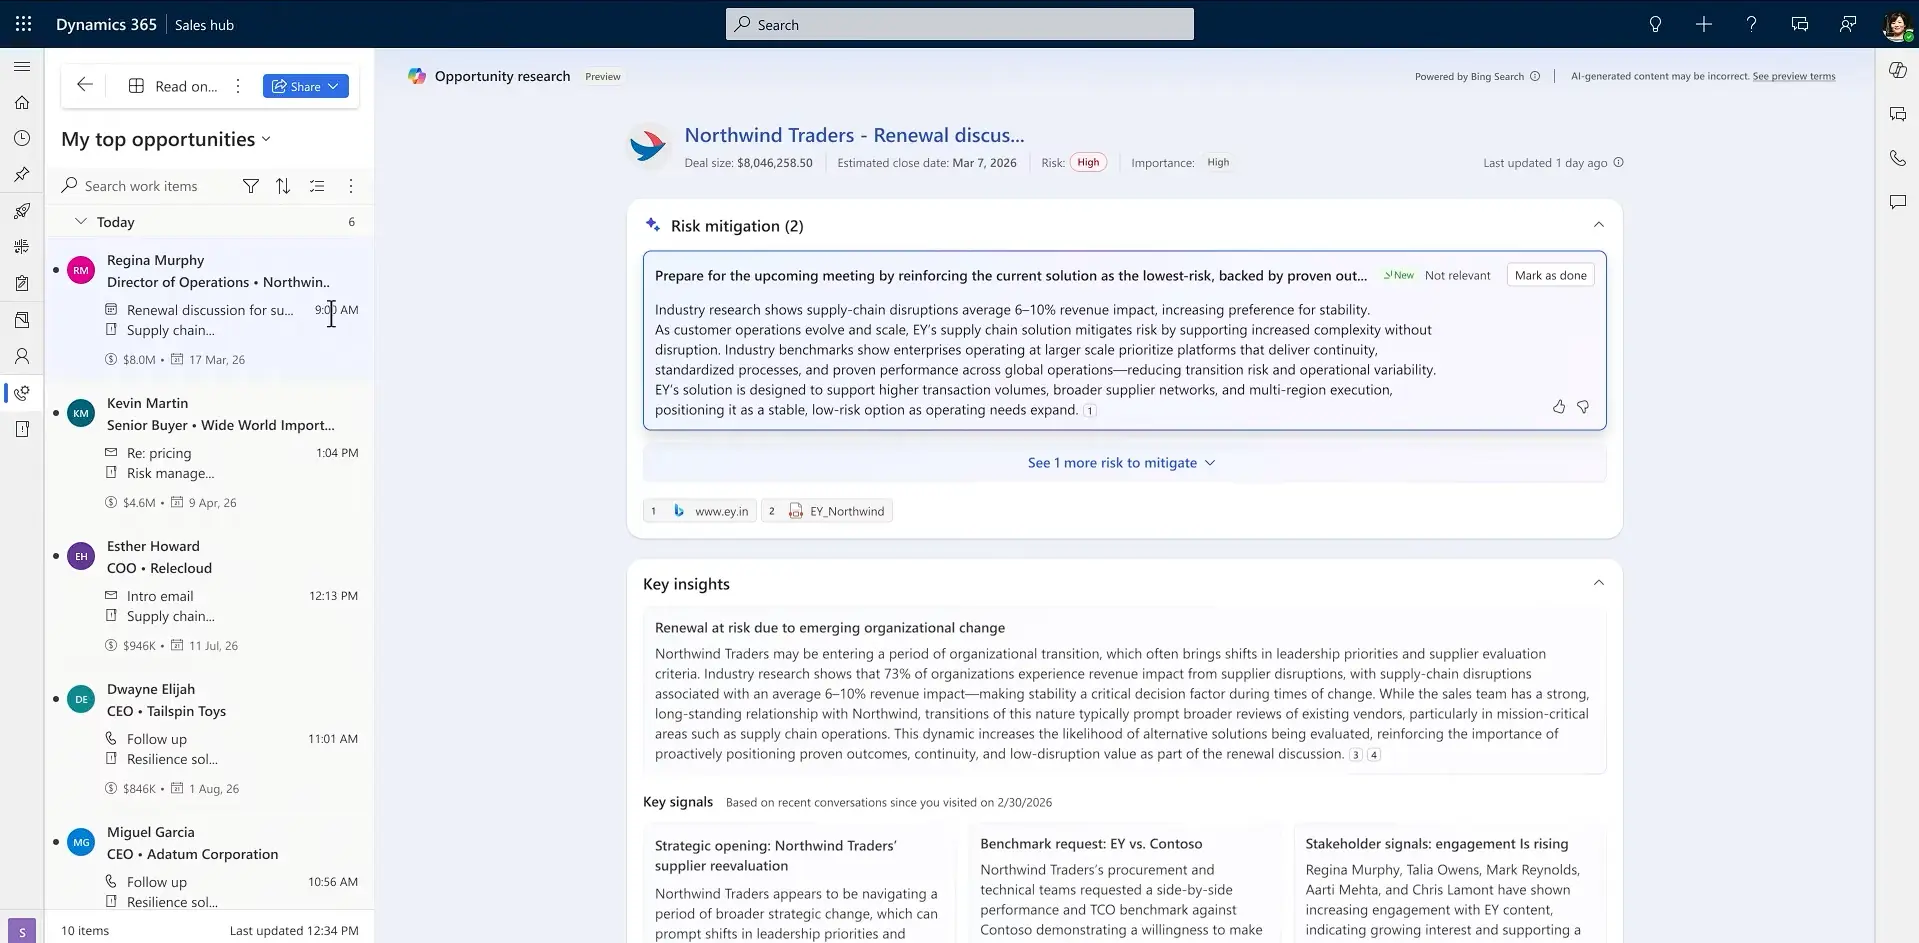Viewport: 1919px width, 943px height.
Task: Click citation 4 in Key insights
Action: click(x=1374, y=755)
